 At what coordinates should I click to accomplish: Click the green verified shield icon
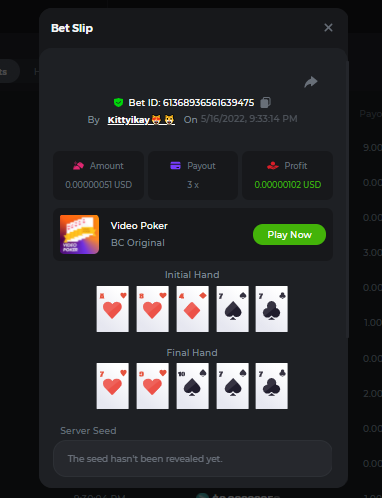pyautogui.click(x=118, y=102)
